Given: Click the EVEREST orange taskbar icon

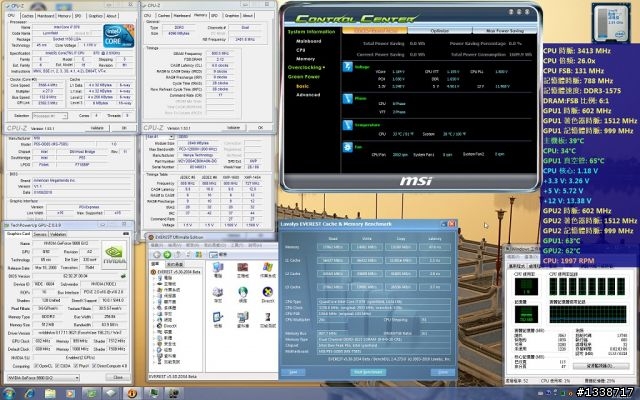Looking at the screenshot, I should point(132,393).
